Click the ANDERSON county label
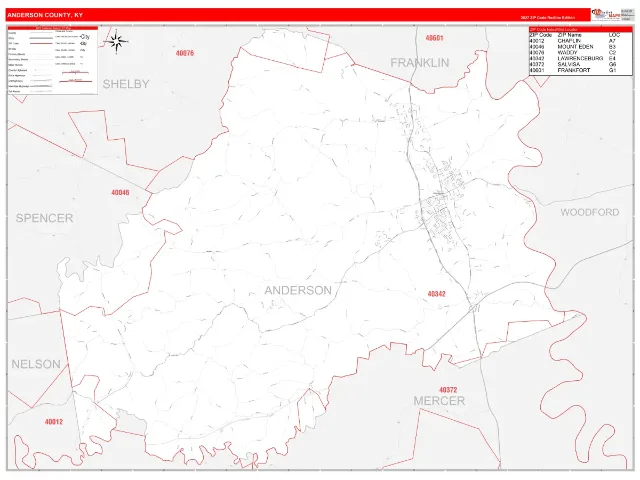This screenshot has width=640, height=480. (x=298, y=290)
